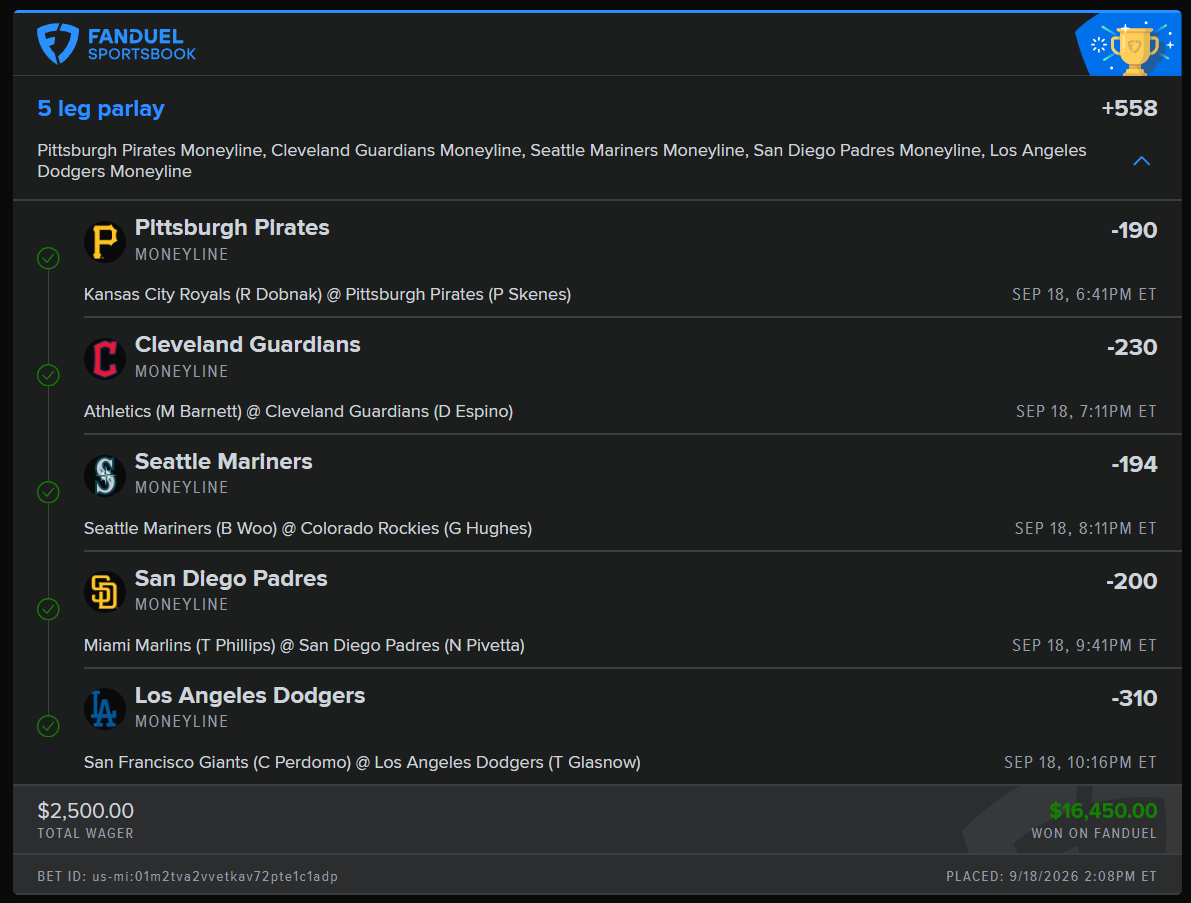This screenshot has width=1191, height=903.
Task: Click the 'Cleveland Guardians' leg title
Action: tap(248, 345)
